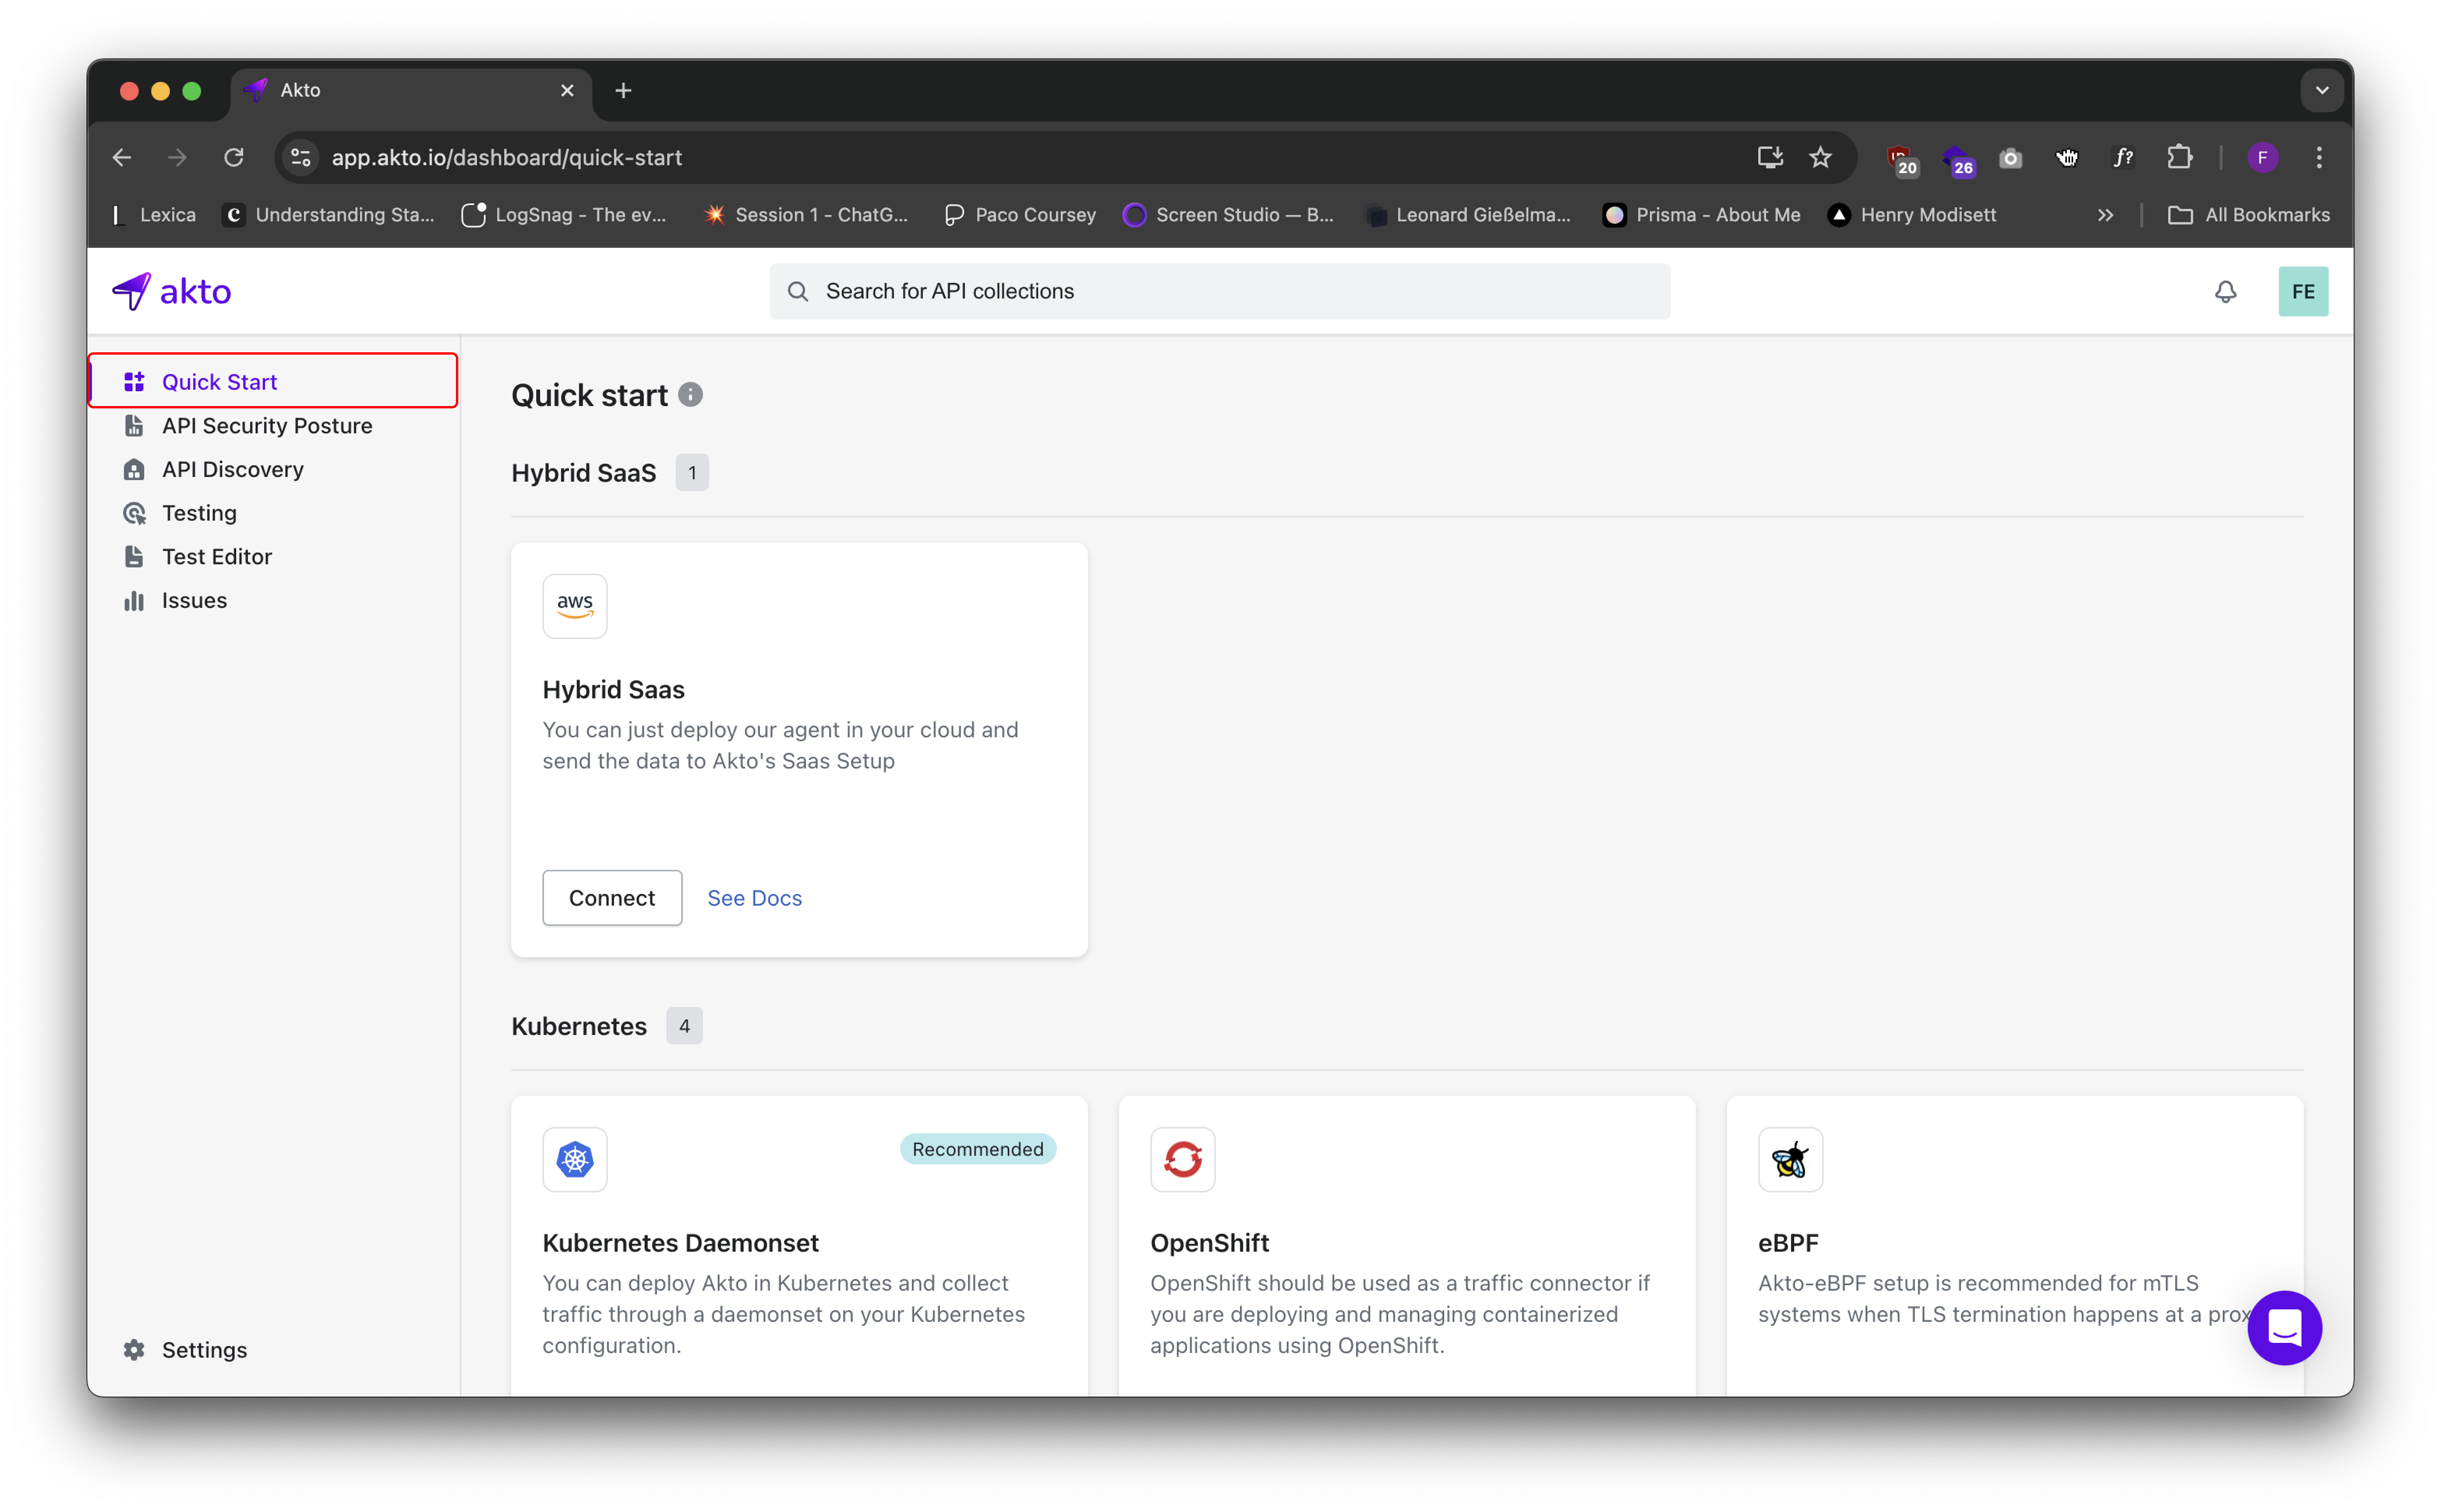The image size is (2441, 1512).
Task: Expand the hidden bookmarks chevron
Action: coord(2105,215)
